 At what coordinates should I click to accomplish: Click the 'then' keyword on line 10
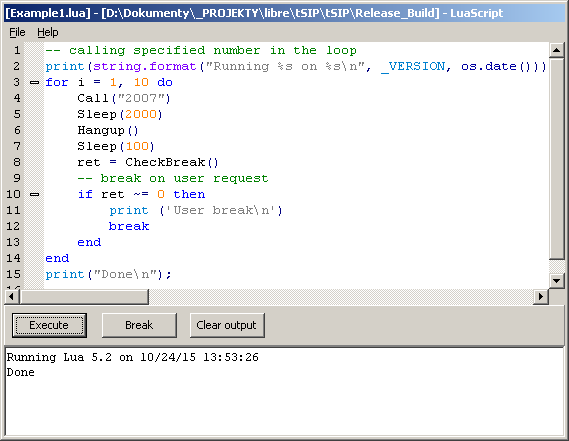pyautogui.click(x=189, y=194)
